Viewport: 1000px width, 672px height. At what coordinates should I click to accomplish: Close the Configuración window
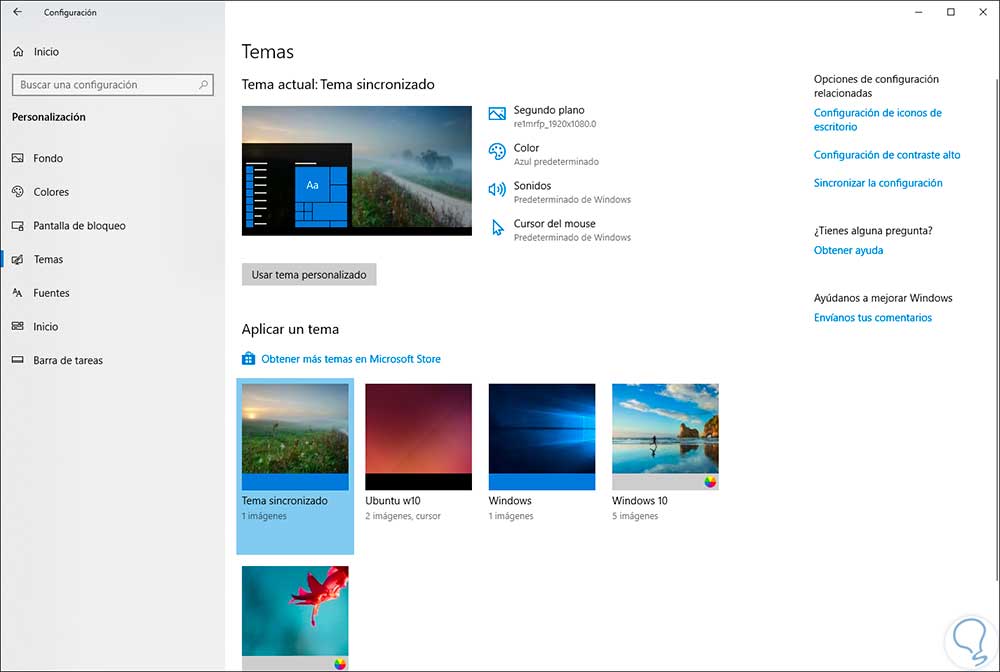pos(983,12)
